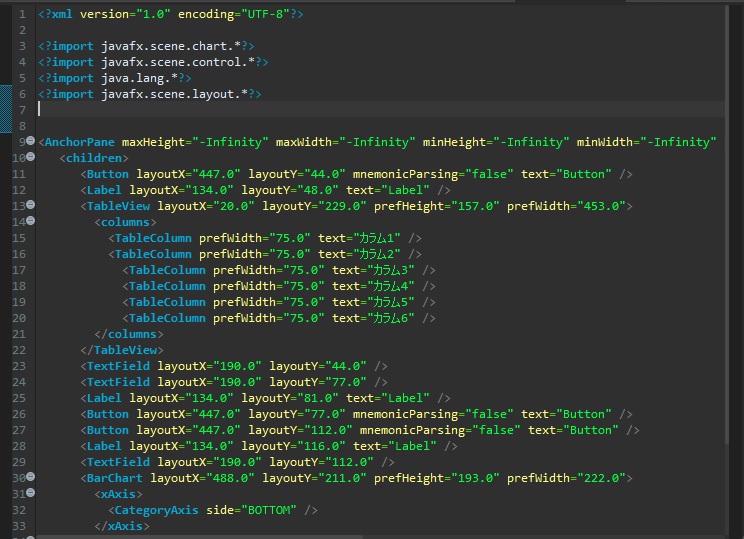Click the CategoryAxis side BOTTOM line
This screenshot has height=539, width=744.
pos(213,510)
